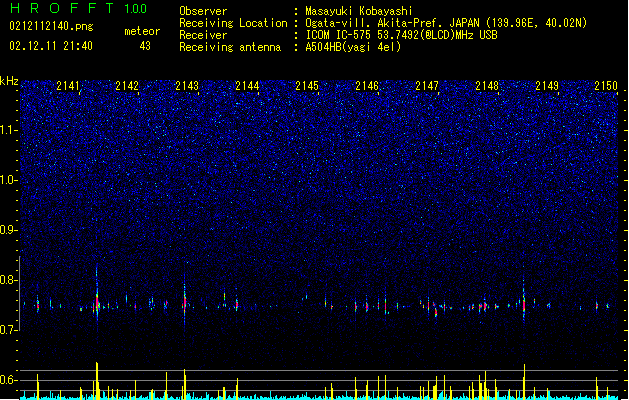The height and width of the screenshot is (400, 629).
Task: Click the HROFFT title text
Action: coord(63,8)
